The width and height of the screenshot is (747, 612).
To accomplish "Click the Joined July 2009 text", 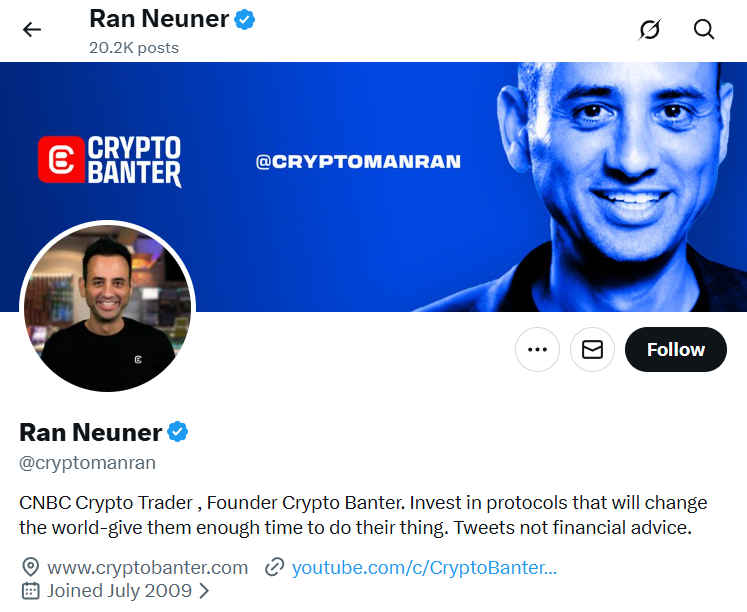I will tap(120, 590).
